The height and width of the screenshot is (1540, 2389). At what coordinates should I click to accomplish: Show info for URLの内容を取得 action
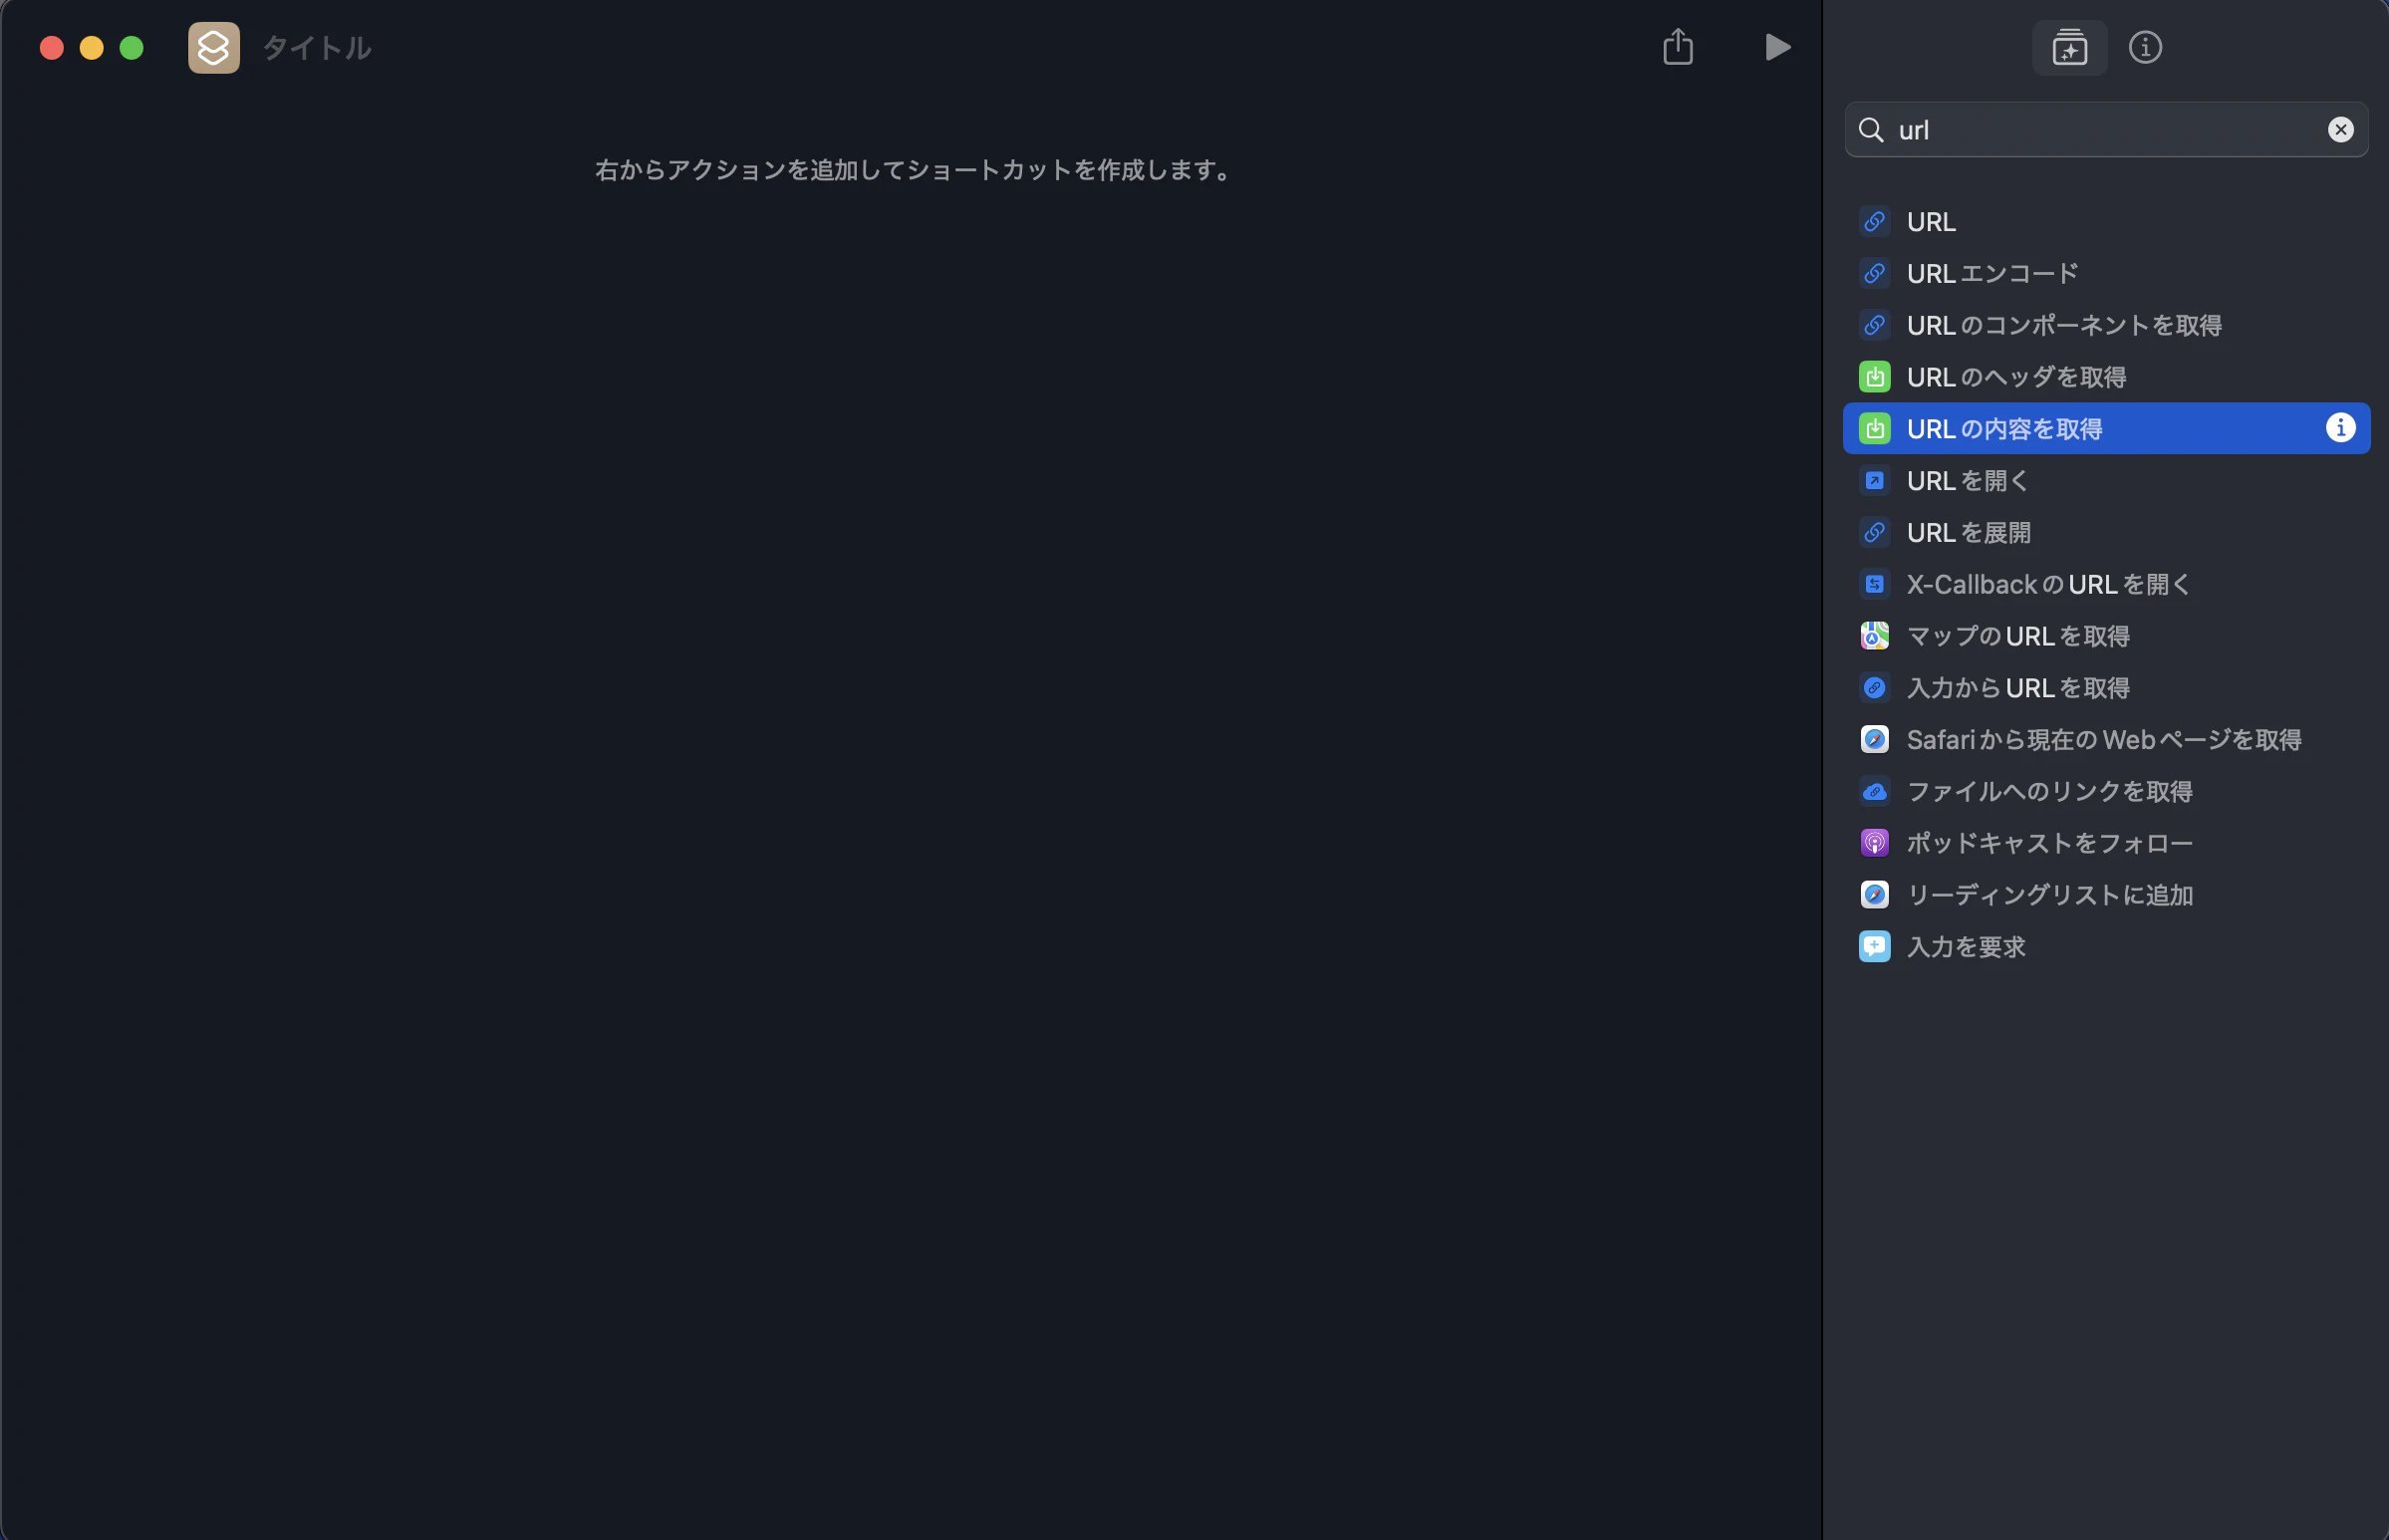2341,428
